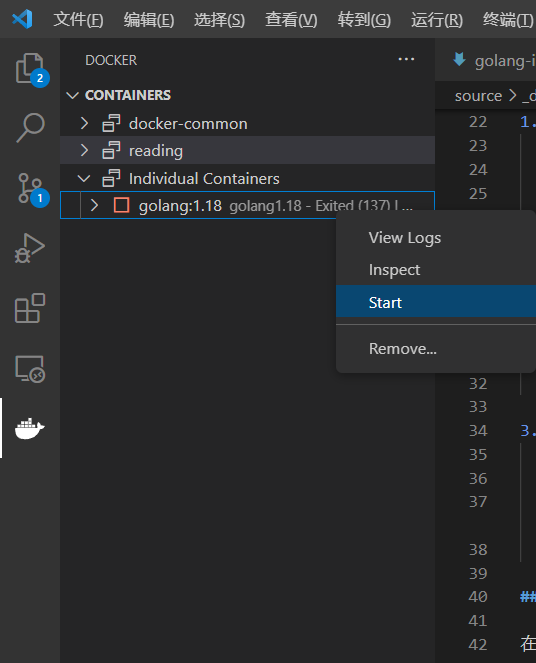Click the source breadcrumb segment

point(478,96)
